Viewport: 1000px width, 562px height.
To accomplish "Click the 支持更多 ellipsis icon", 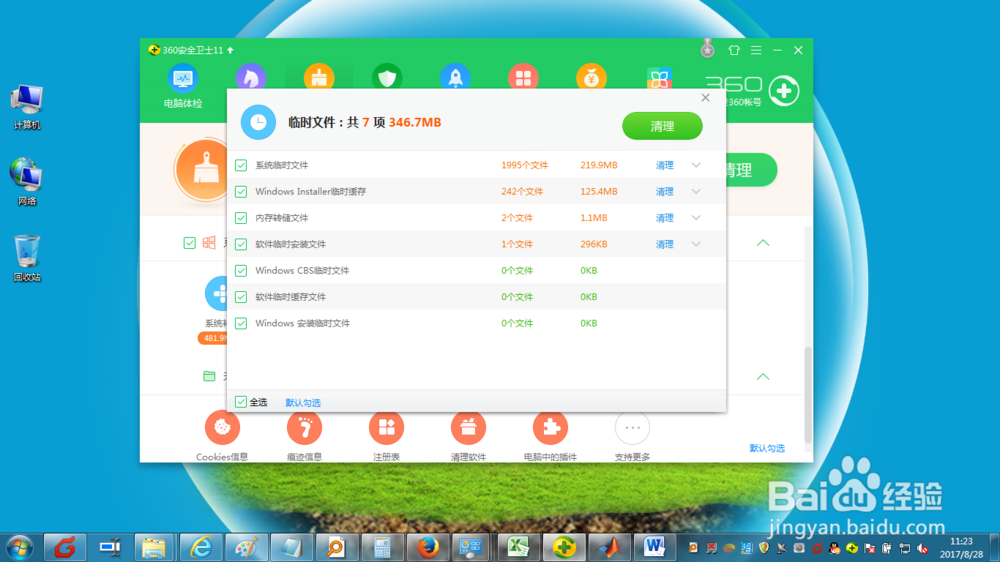I will [632, 427].
